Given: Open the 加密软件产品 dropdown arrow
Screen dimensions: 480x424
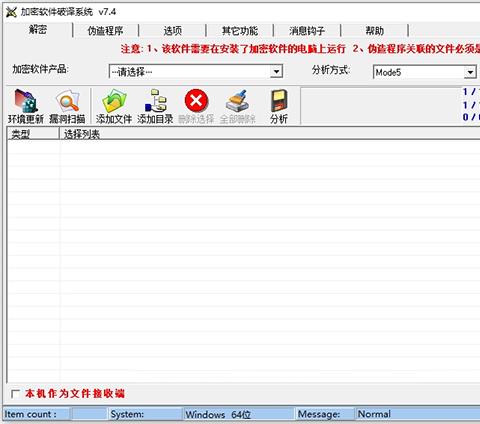Looking at the screenshot, I should click(x=276, y=71).
